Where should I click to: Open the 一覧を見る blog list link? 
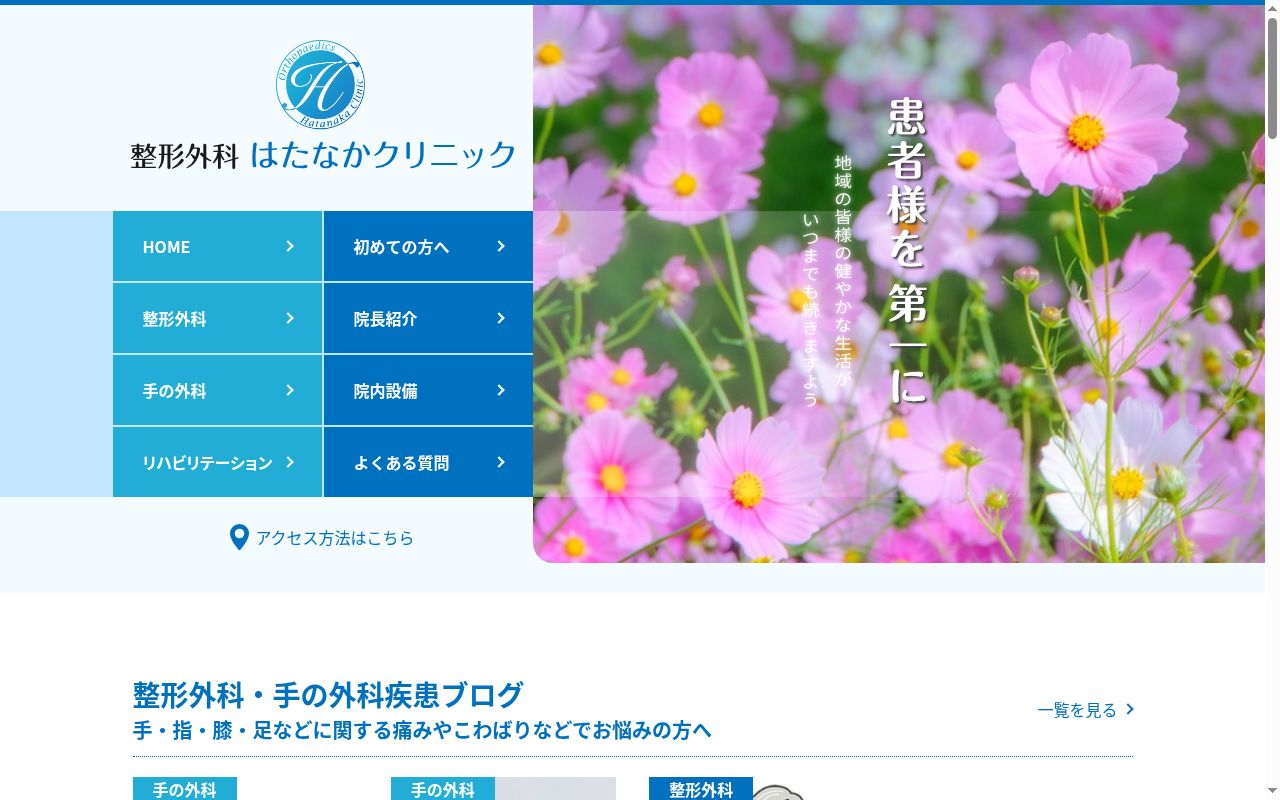tap(1086, 710)
